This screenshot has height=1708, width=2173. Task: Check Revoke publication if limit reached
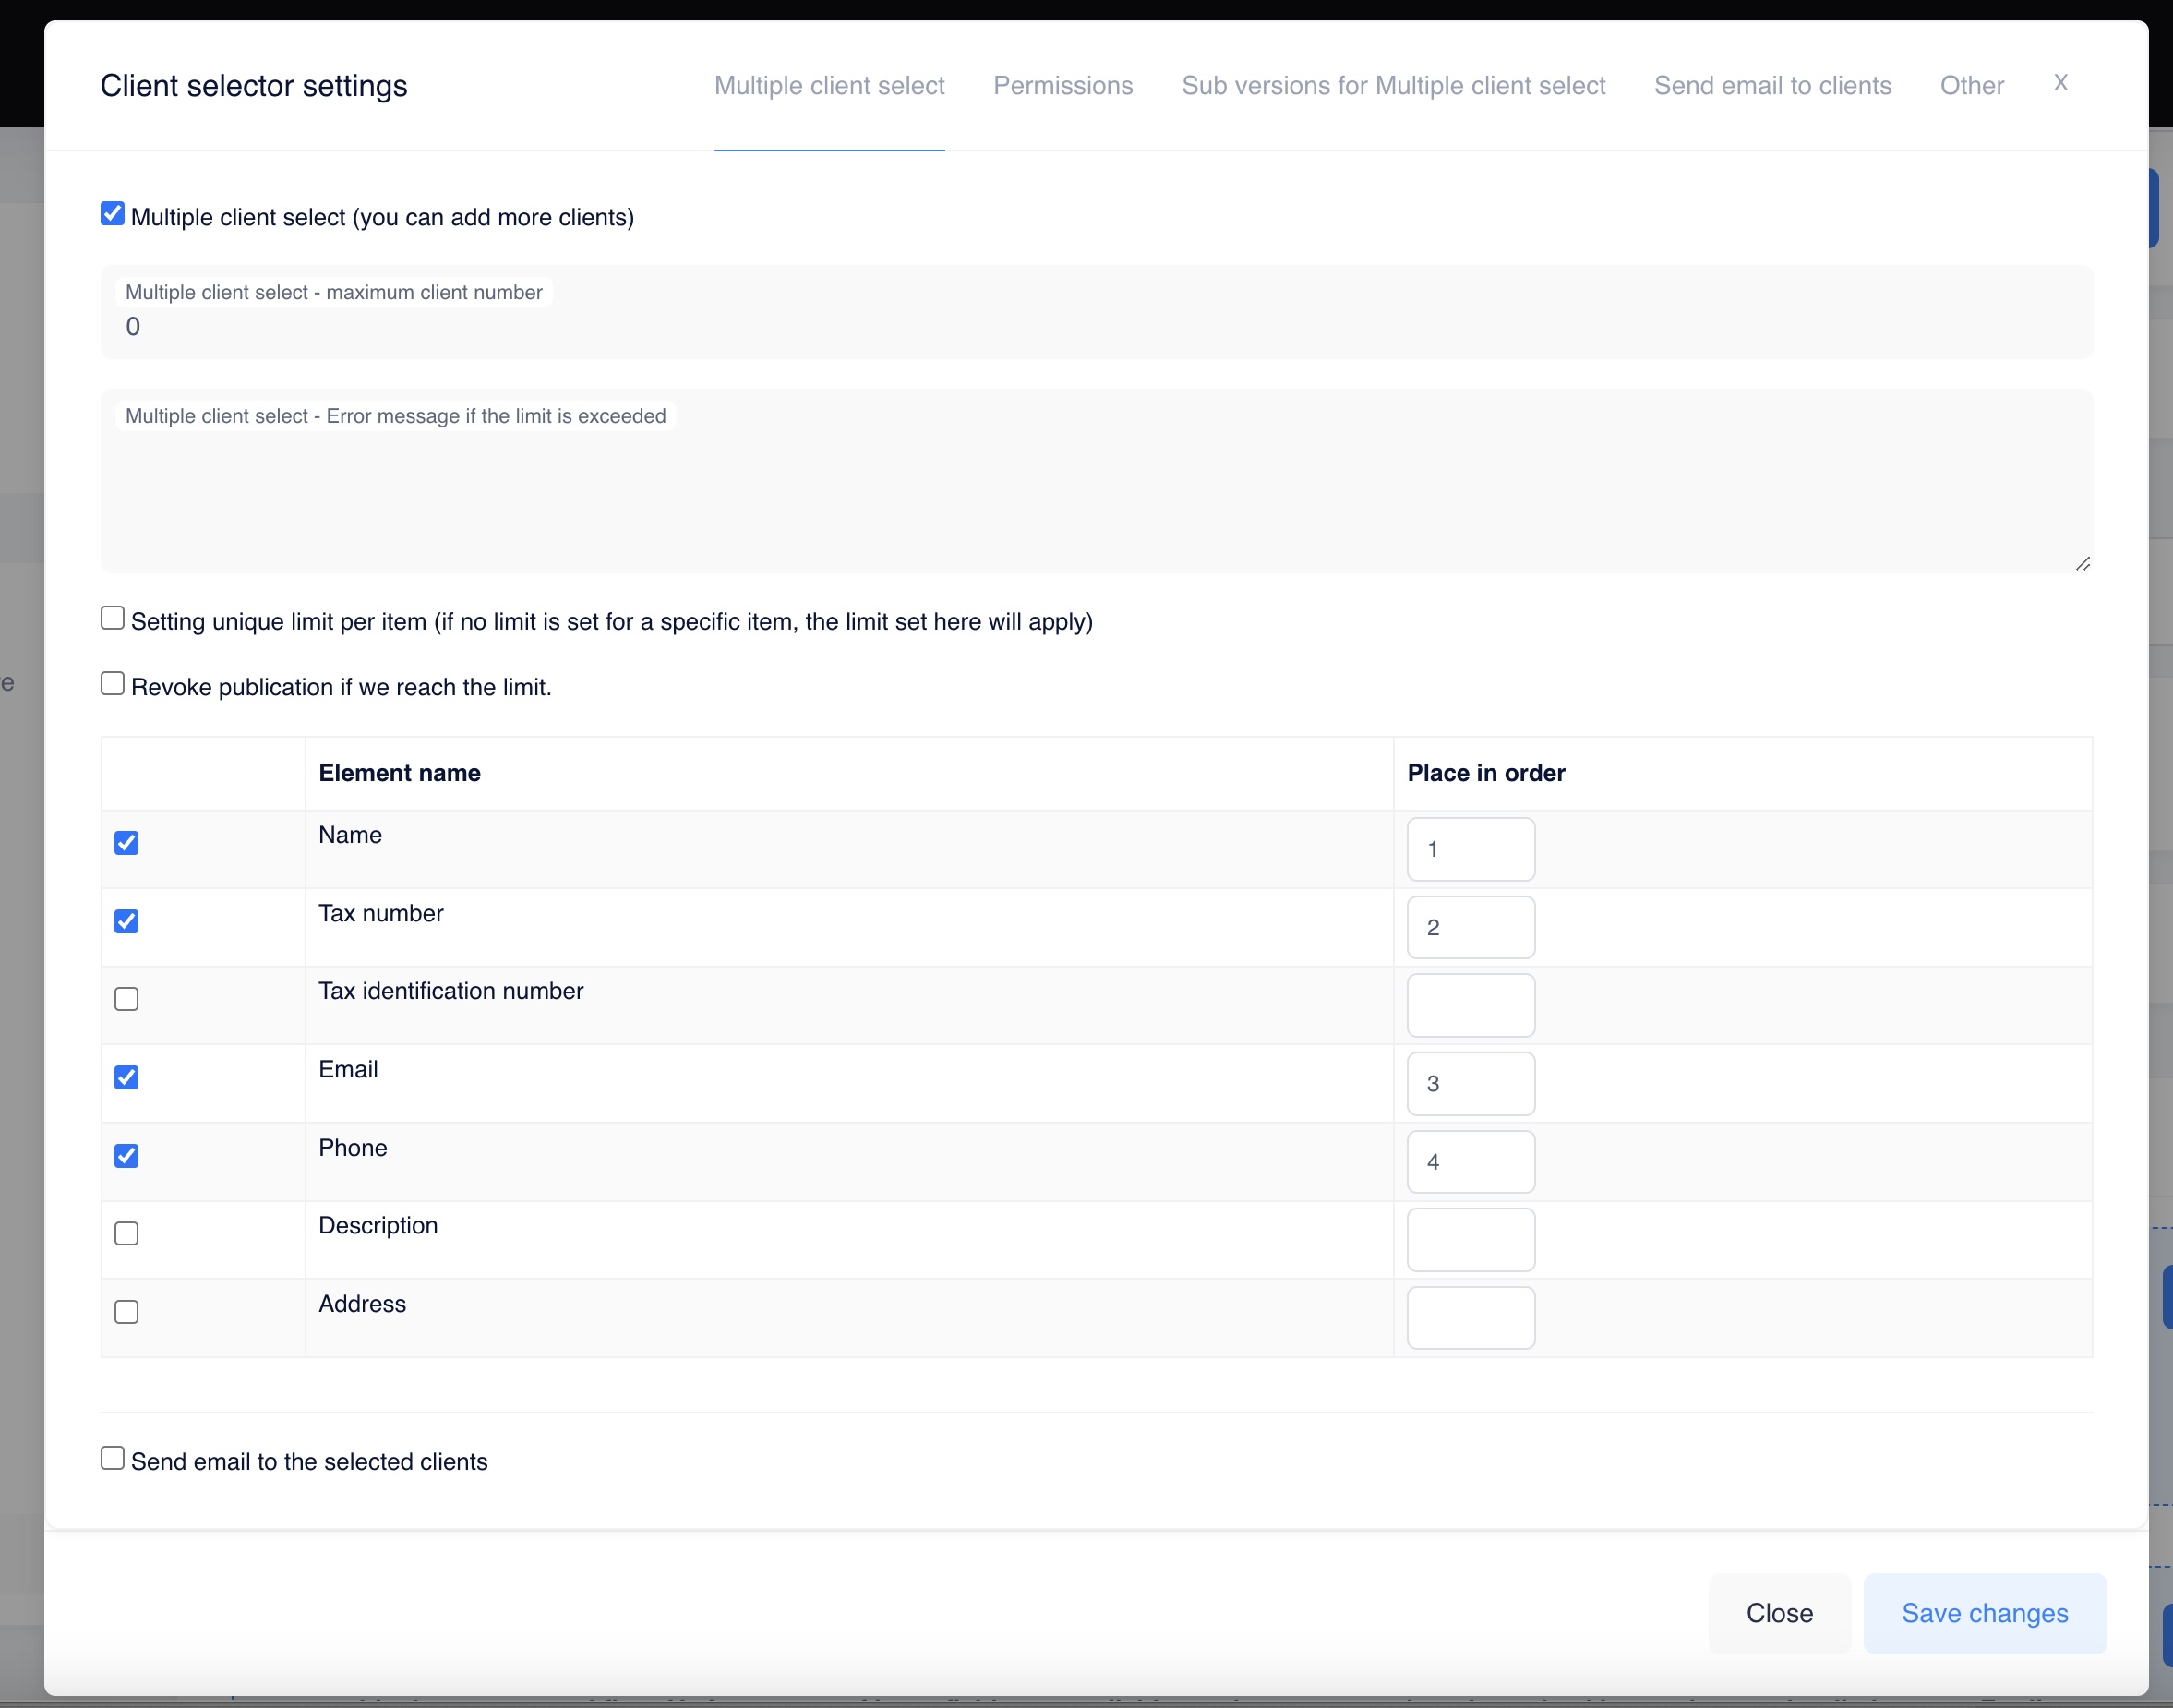click(113, 684)
